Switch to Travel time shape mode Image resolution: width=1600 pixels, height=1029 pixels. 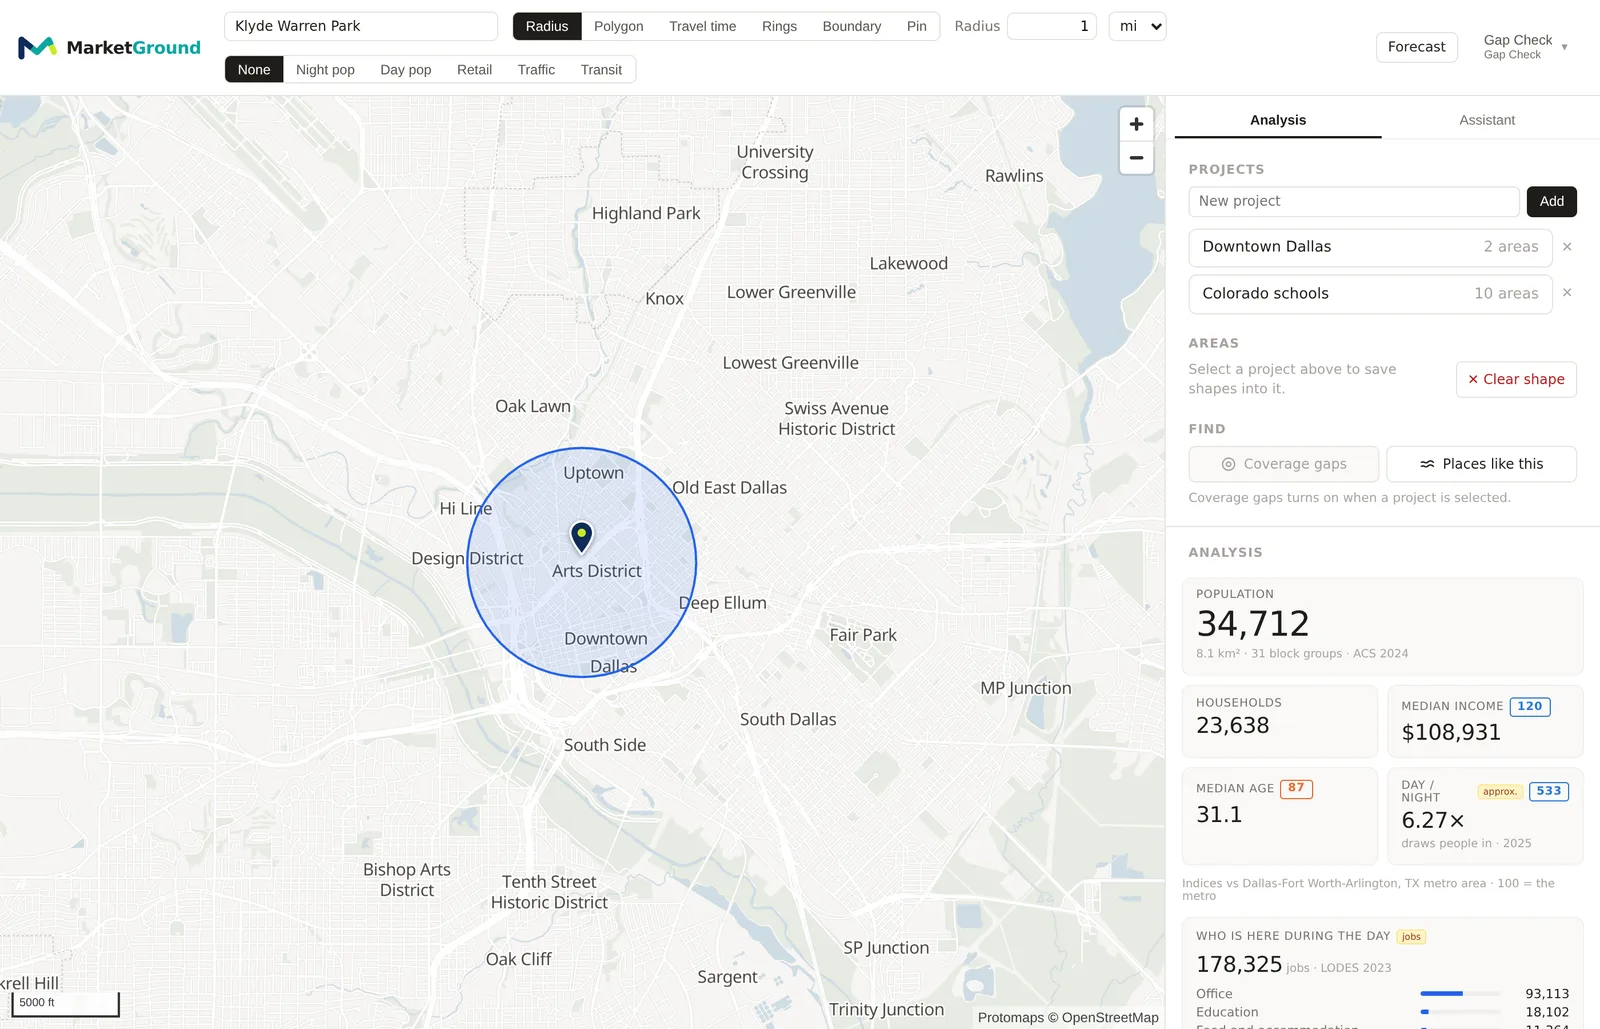click(703, 26)
